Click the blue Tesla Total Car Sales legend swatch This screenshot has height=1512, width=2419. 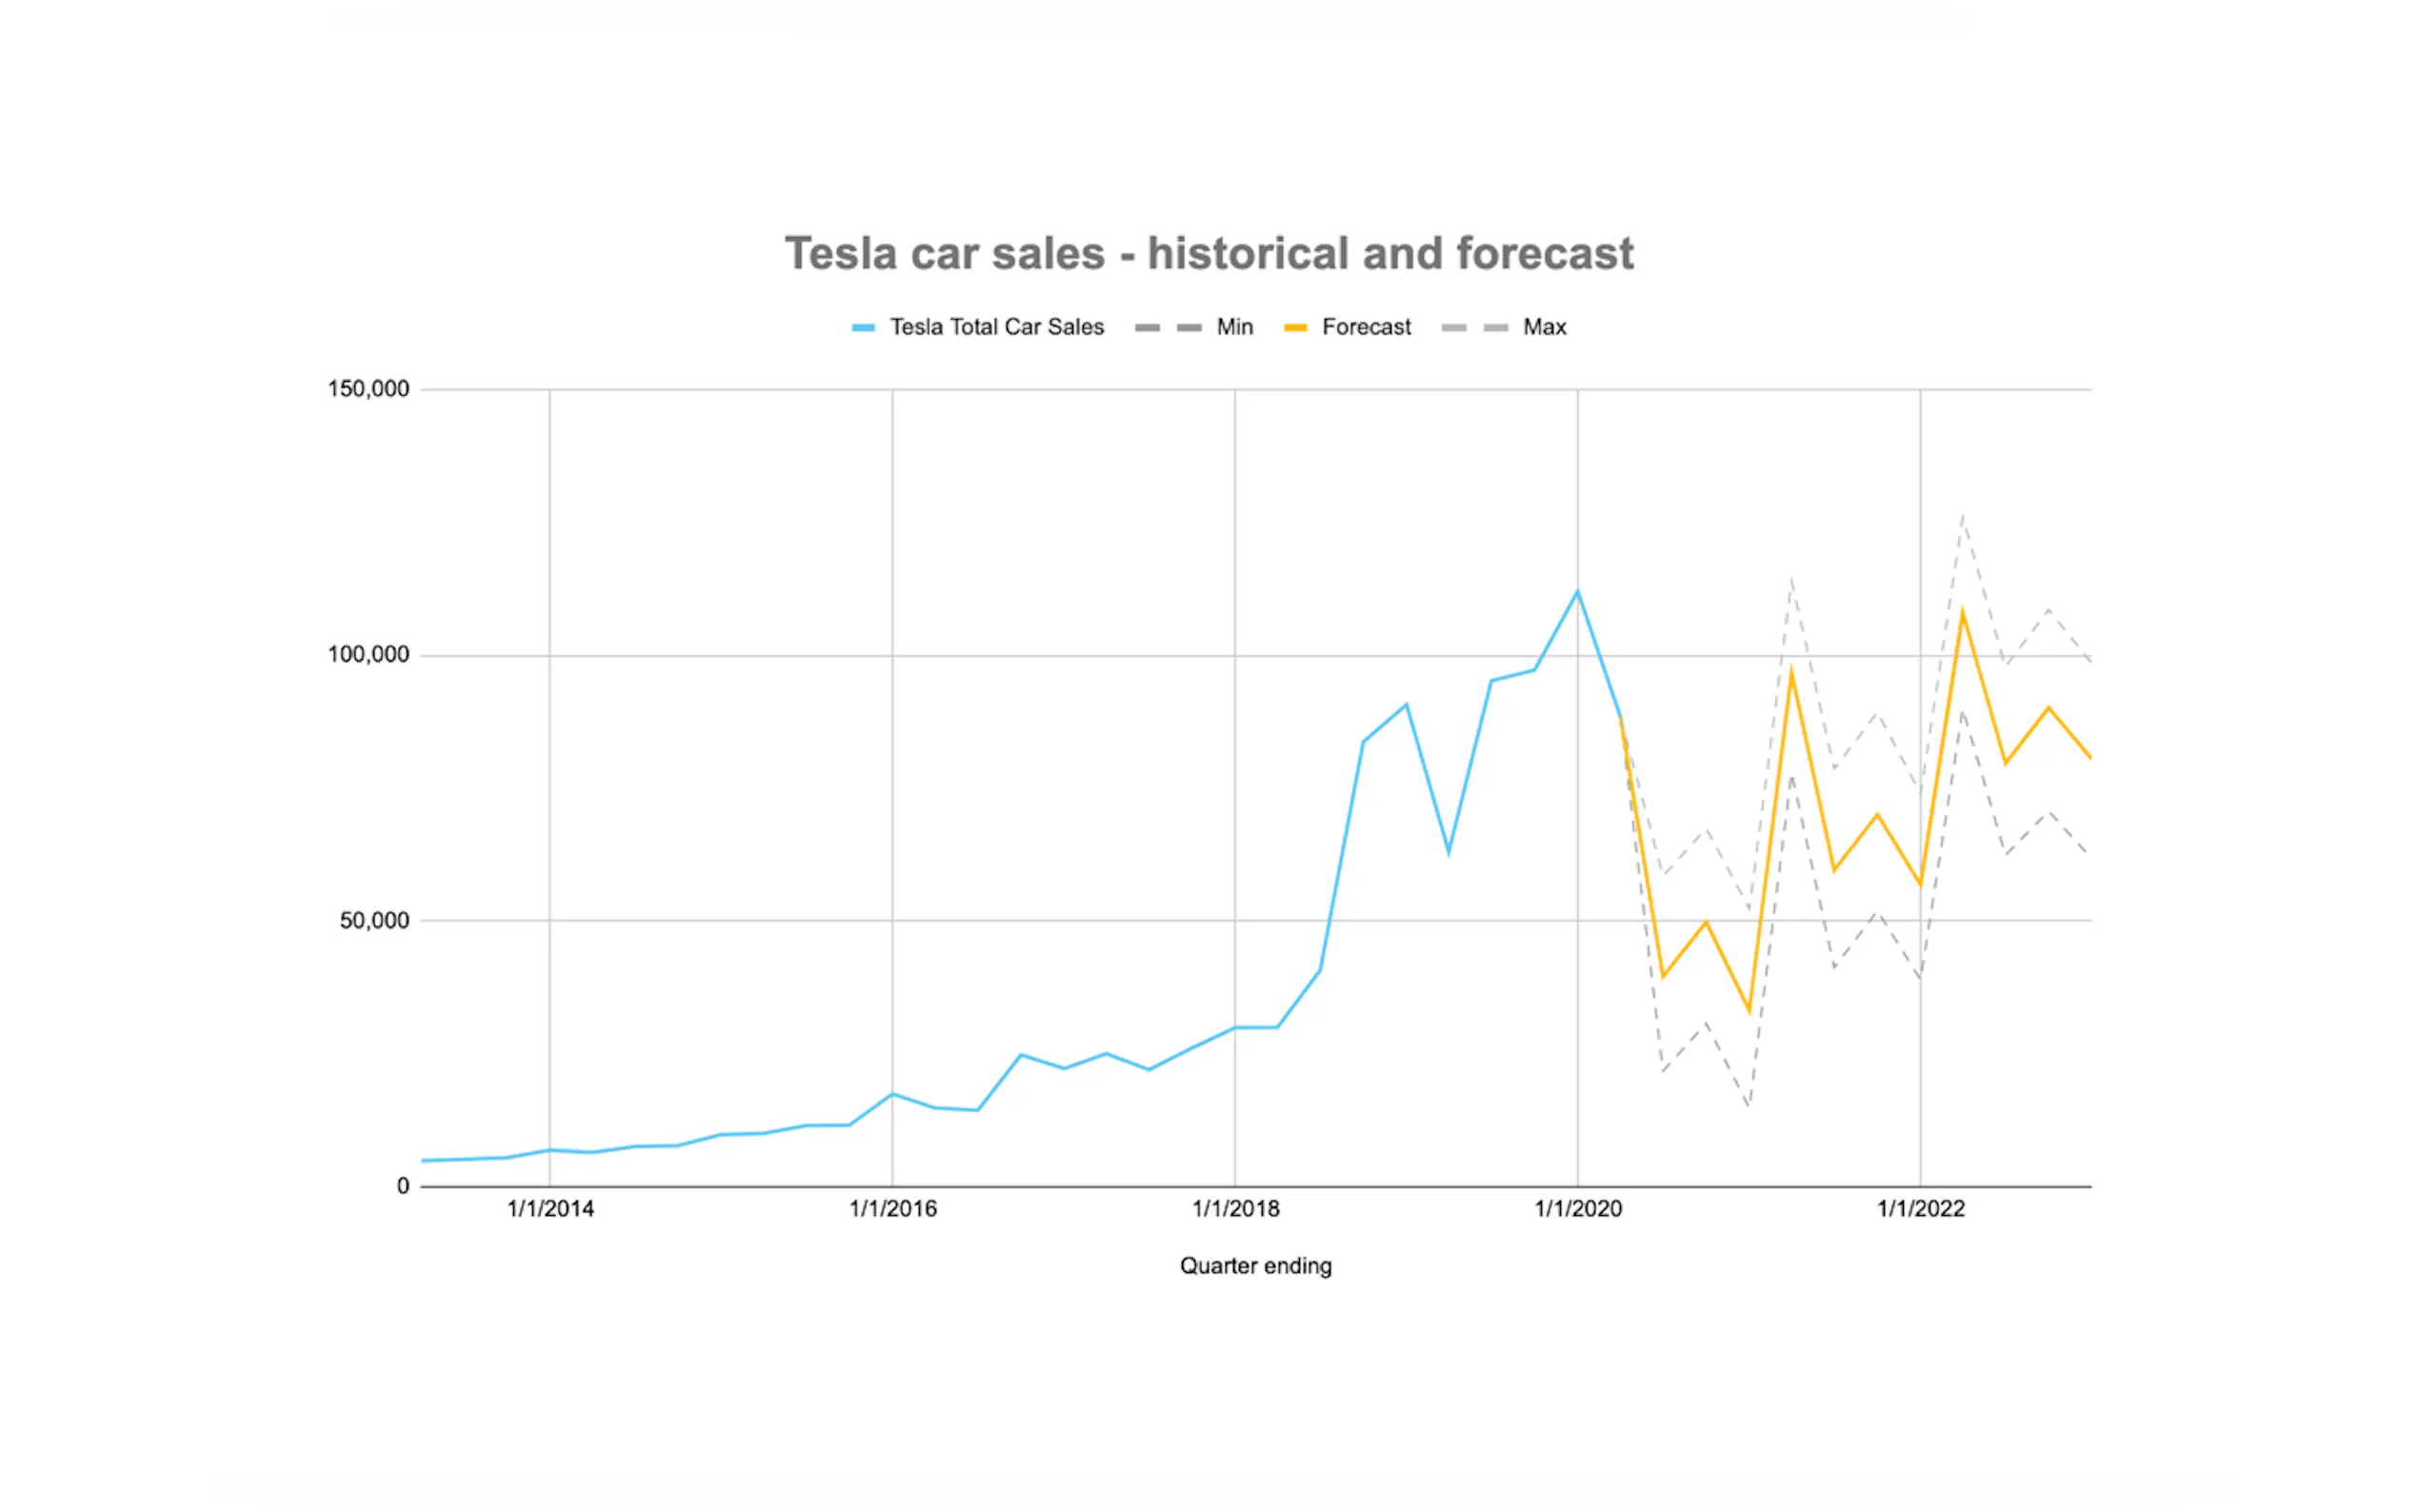(863, 328)
